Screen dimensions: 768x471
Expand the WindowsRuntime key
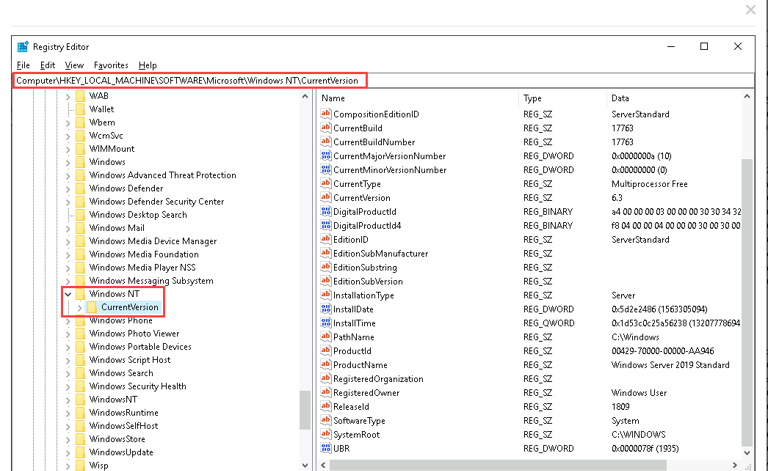click(68, 413)
